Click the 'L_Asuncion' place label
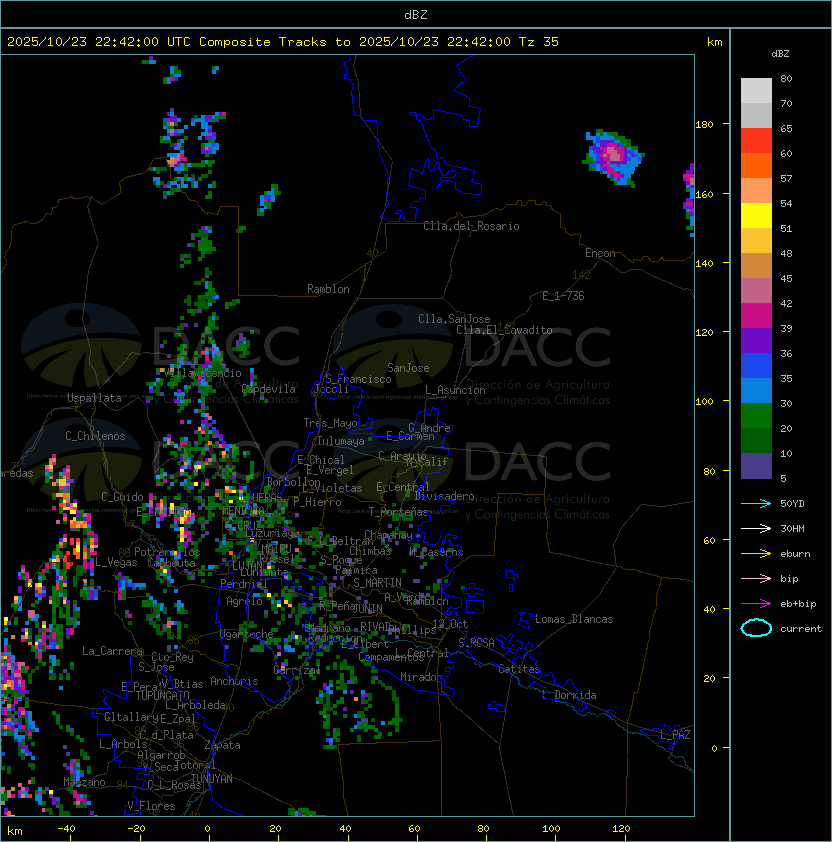Image resolution: width=832 pixels, height=842 pixels. pos(455,390)
